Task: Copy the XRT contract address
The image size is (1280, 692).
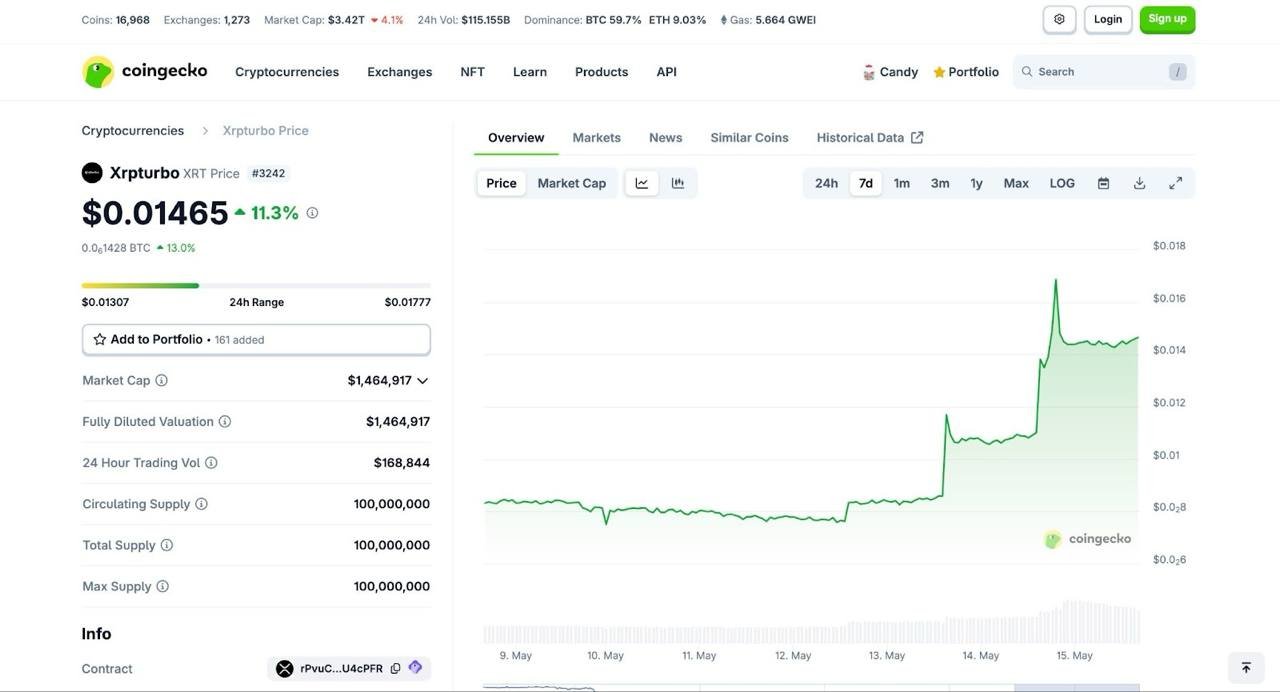Action: point(394,667)
